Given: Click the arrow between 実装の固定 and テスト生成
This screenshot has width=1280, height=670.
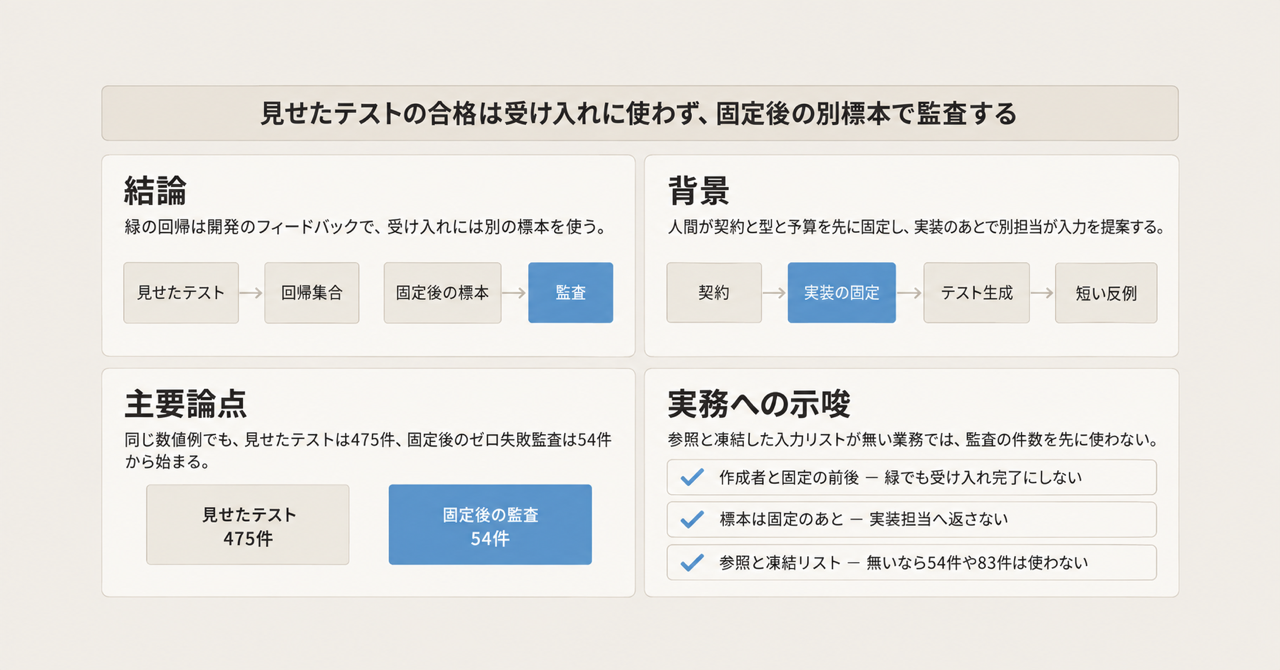Looking at the screenshot, I should click(910, 293).
